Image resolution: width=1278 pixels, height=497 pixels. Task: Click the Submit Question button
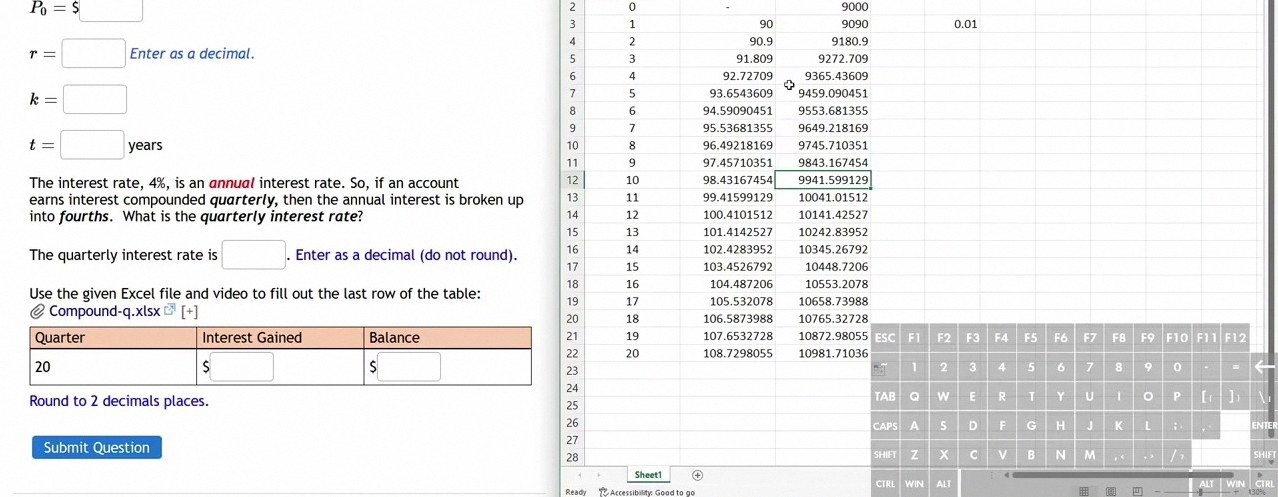point(97,447)
